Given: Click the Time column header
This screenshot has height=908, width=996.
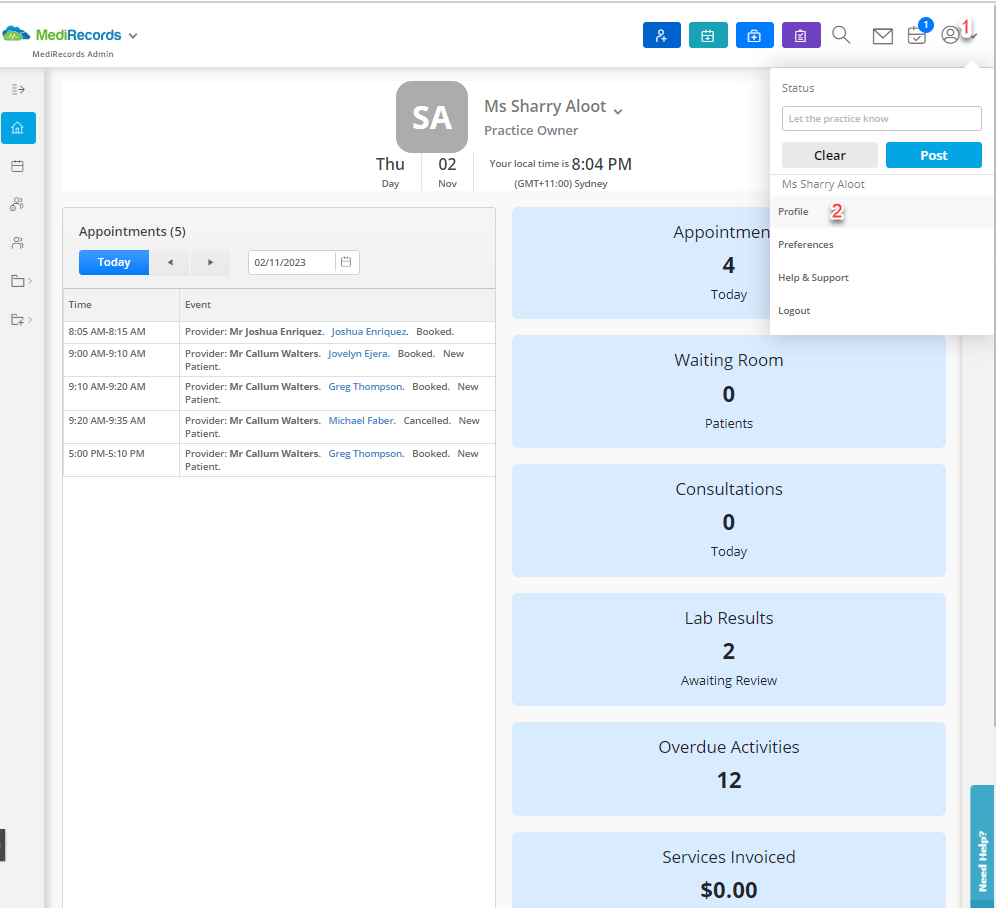Looking at the screenshot, I should (121, 305).
